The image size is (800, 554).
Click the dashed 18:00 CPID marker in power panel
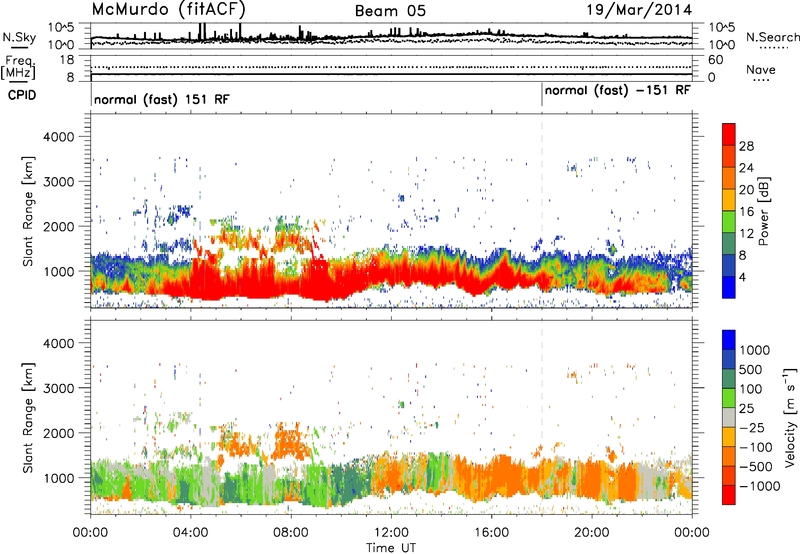click(x=542, y=211)
